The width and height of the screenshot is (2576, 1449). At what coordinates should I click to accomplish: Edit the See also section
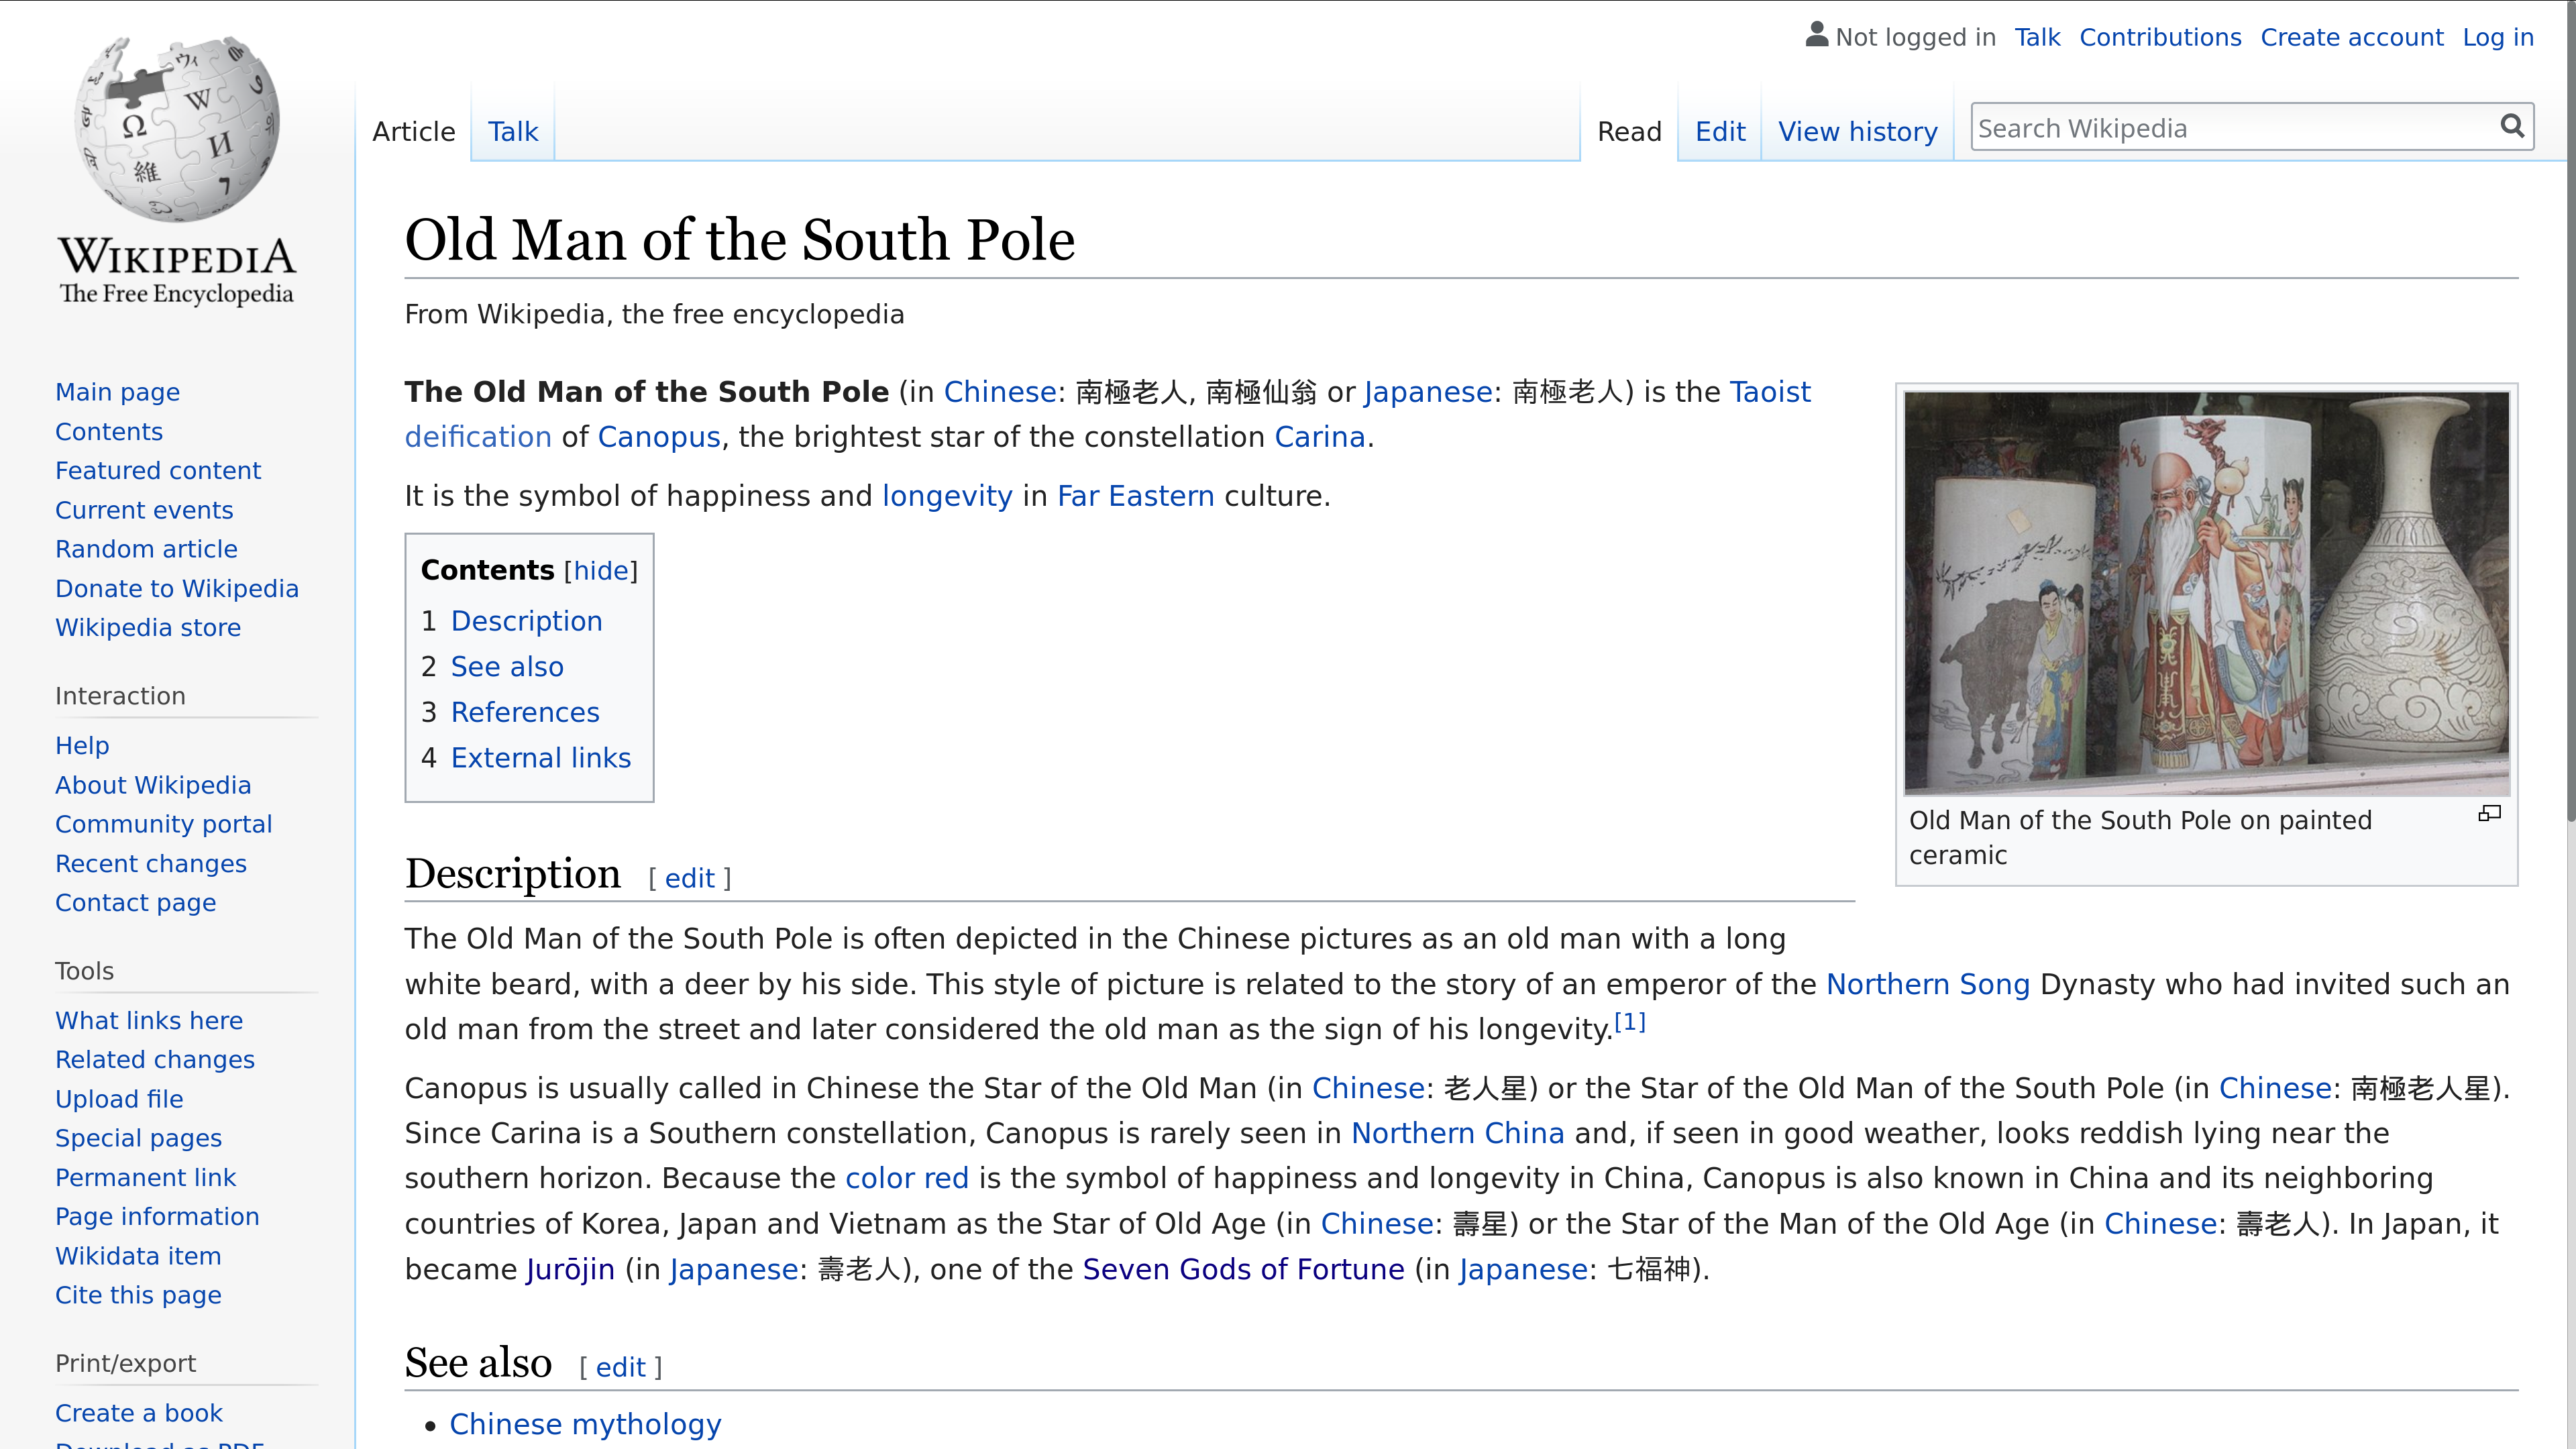coord(621,1367)
